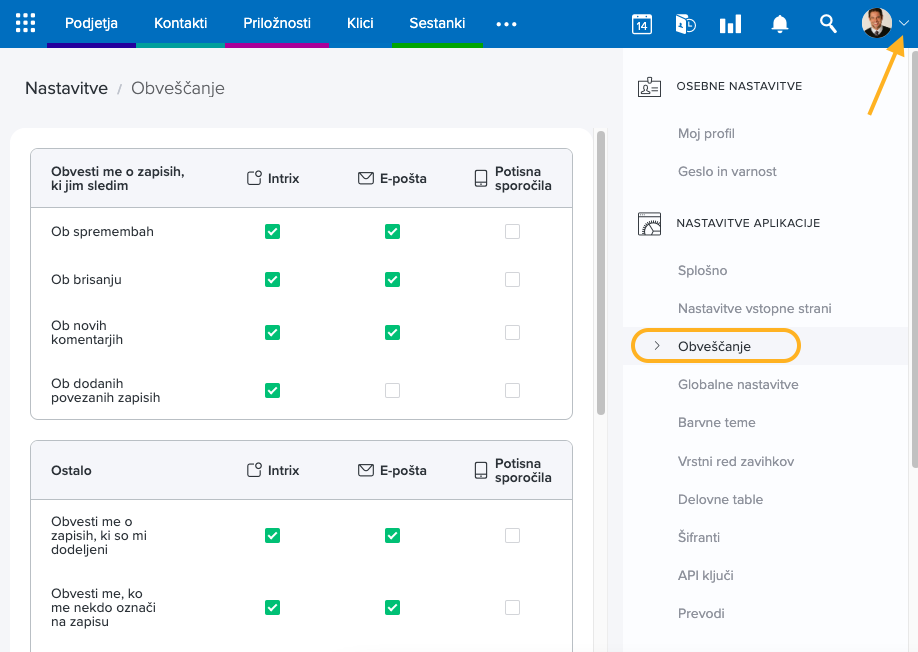The image size is (918, 652).
Task: Click the notification panel vertical scrollbar
Action: [x=600, y=270]
